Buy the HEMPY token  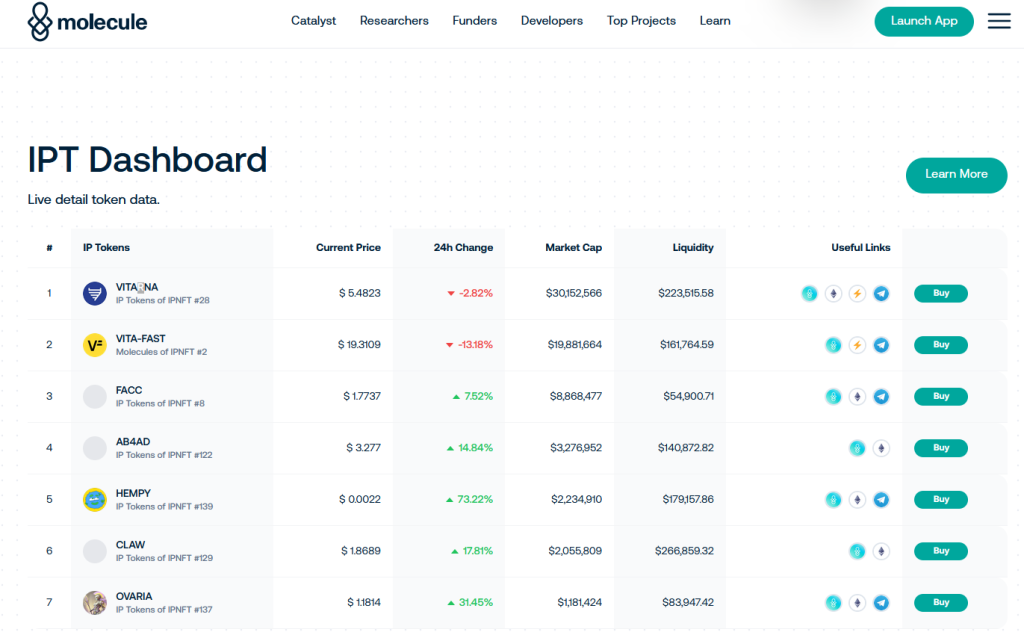[x=940, y=500]
